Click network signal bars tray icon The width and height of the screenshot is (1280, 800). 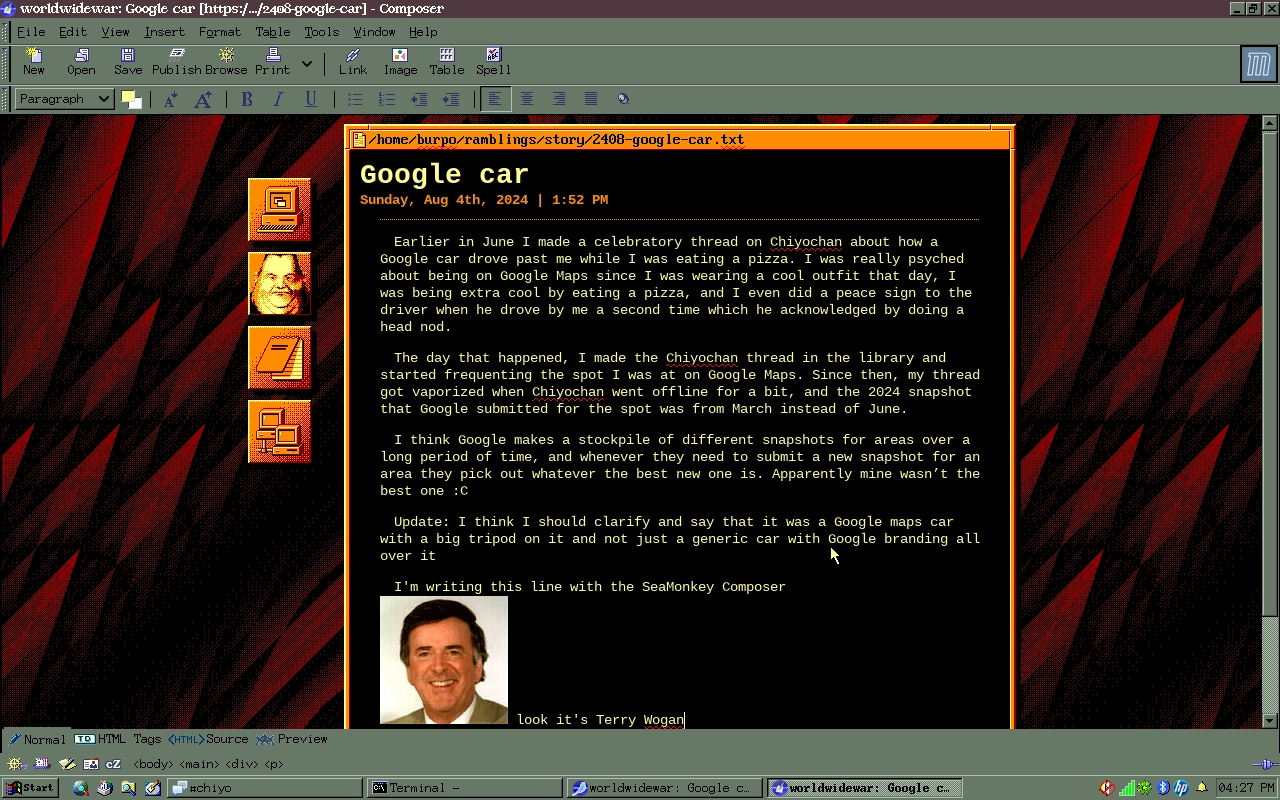point(1127,788)
